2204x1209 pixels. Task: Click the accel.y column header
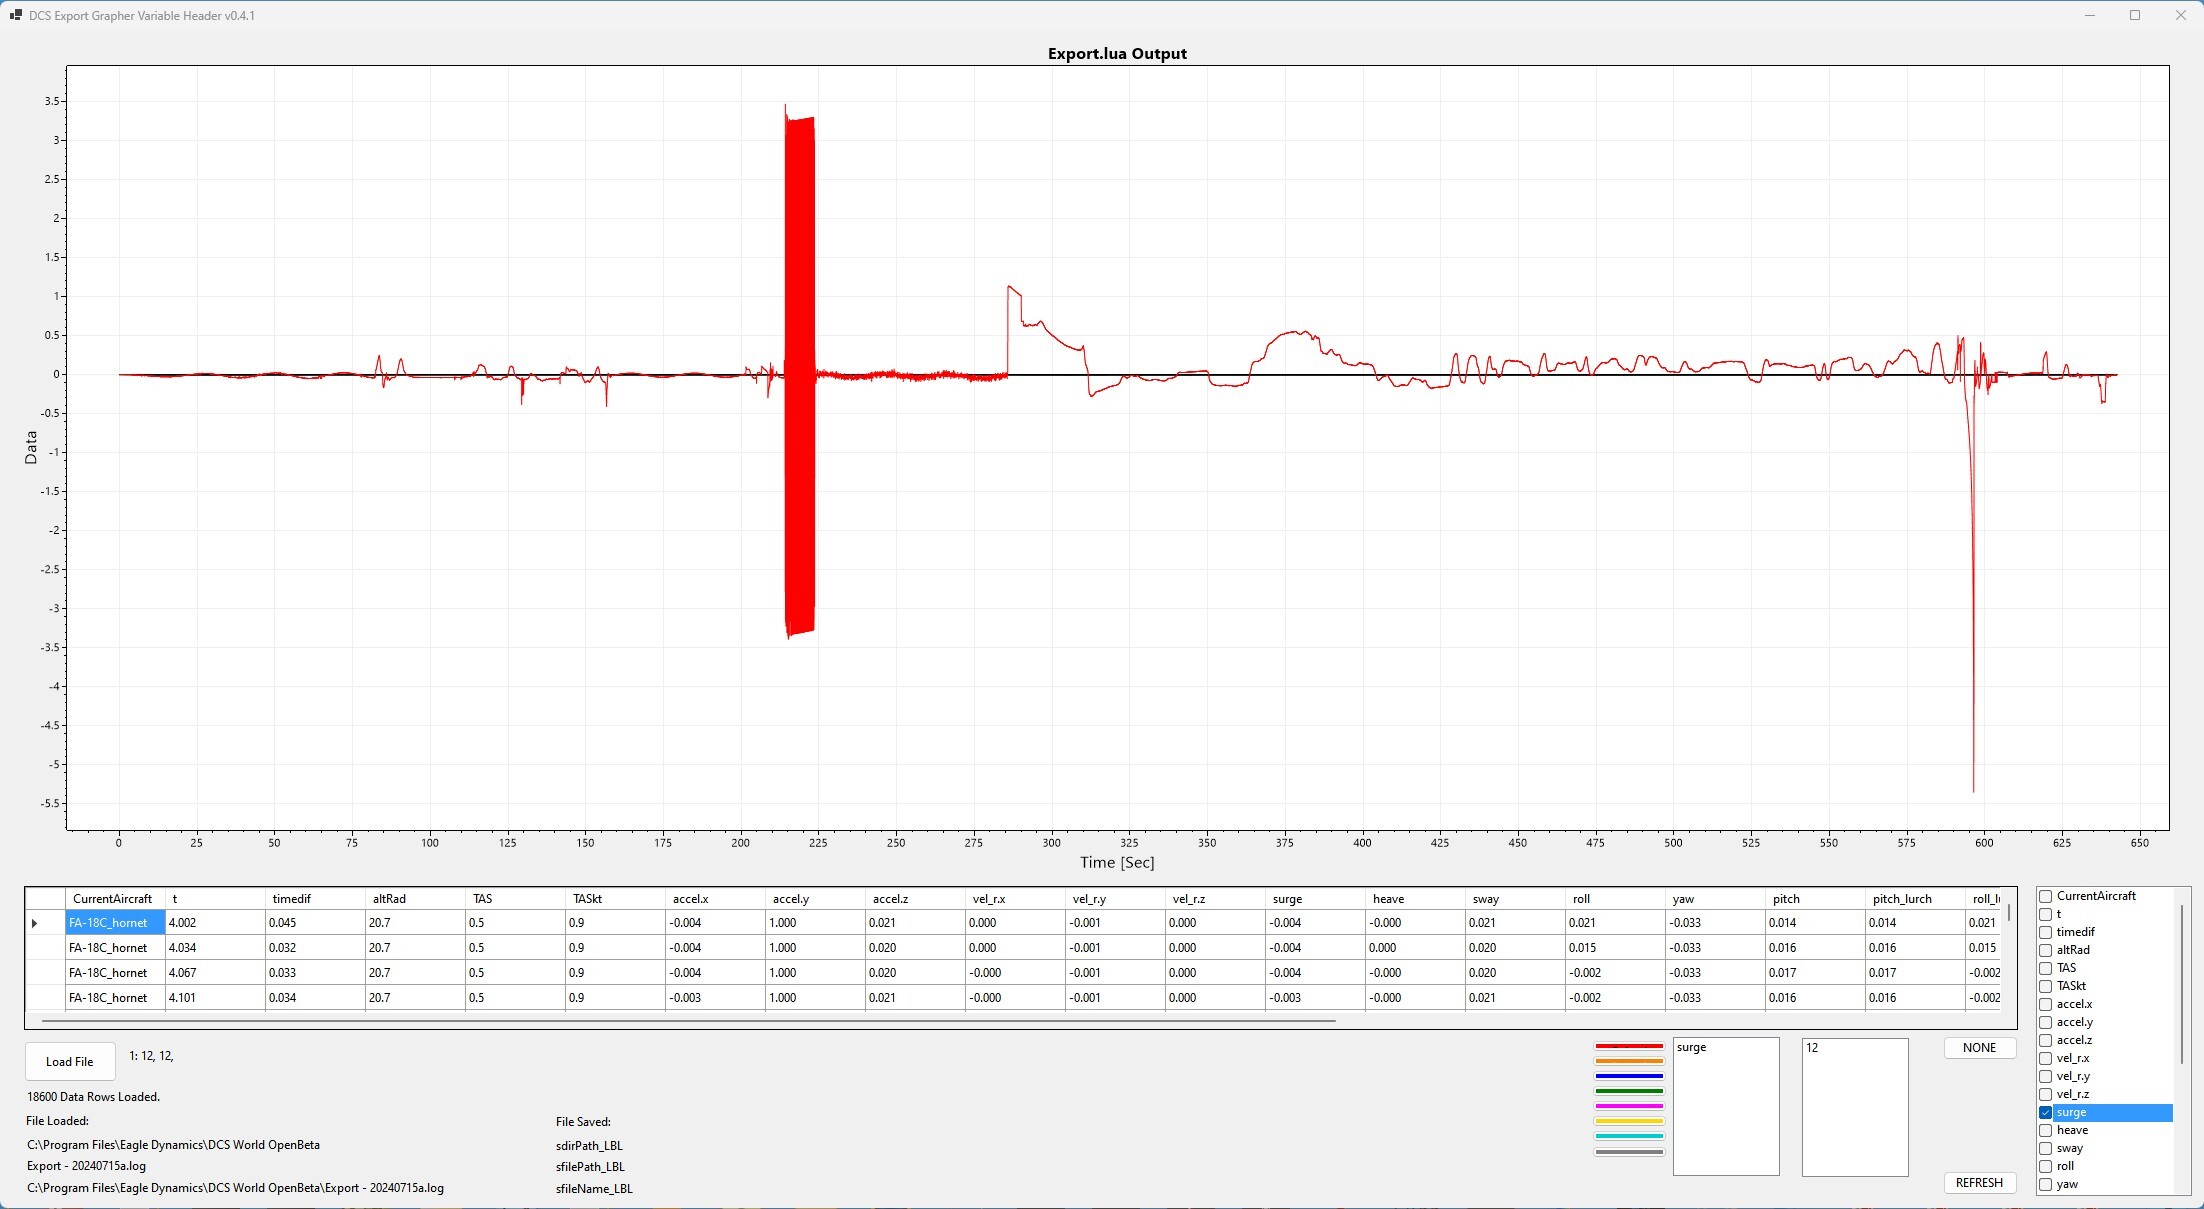(815, 899)
